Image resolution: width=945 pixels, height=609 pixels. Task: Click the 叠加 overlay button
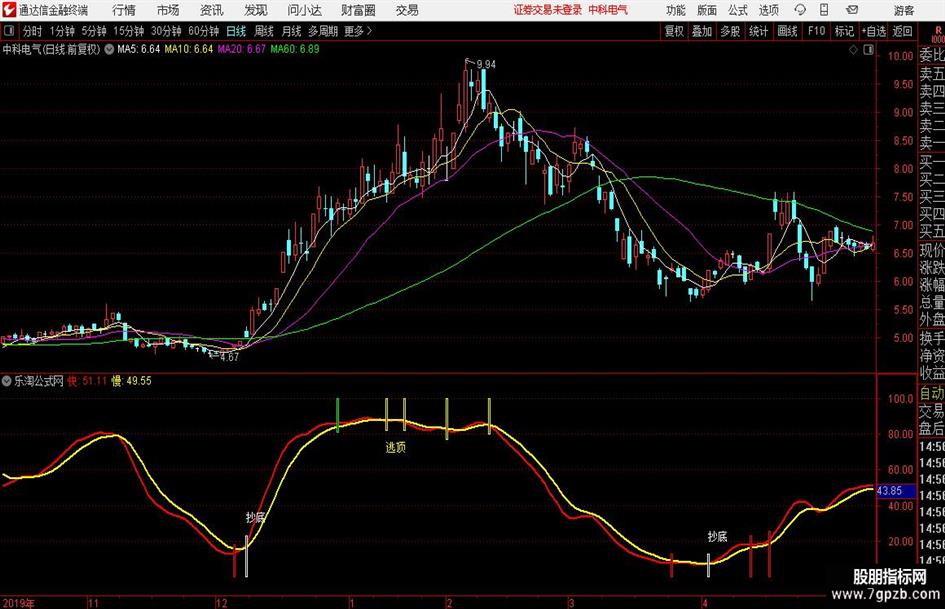point(702,31)
